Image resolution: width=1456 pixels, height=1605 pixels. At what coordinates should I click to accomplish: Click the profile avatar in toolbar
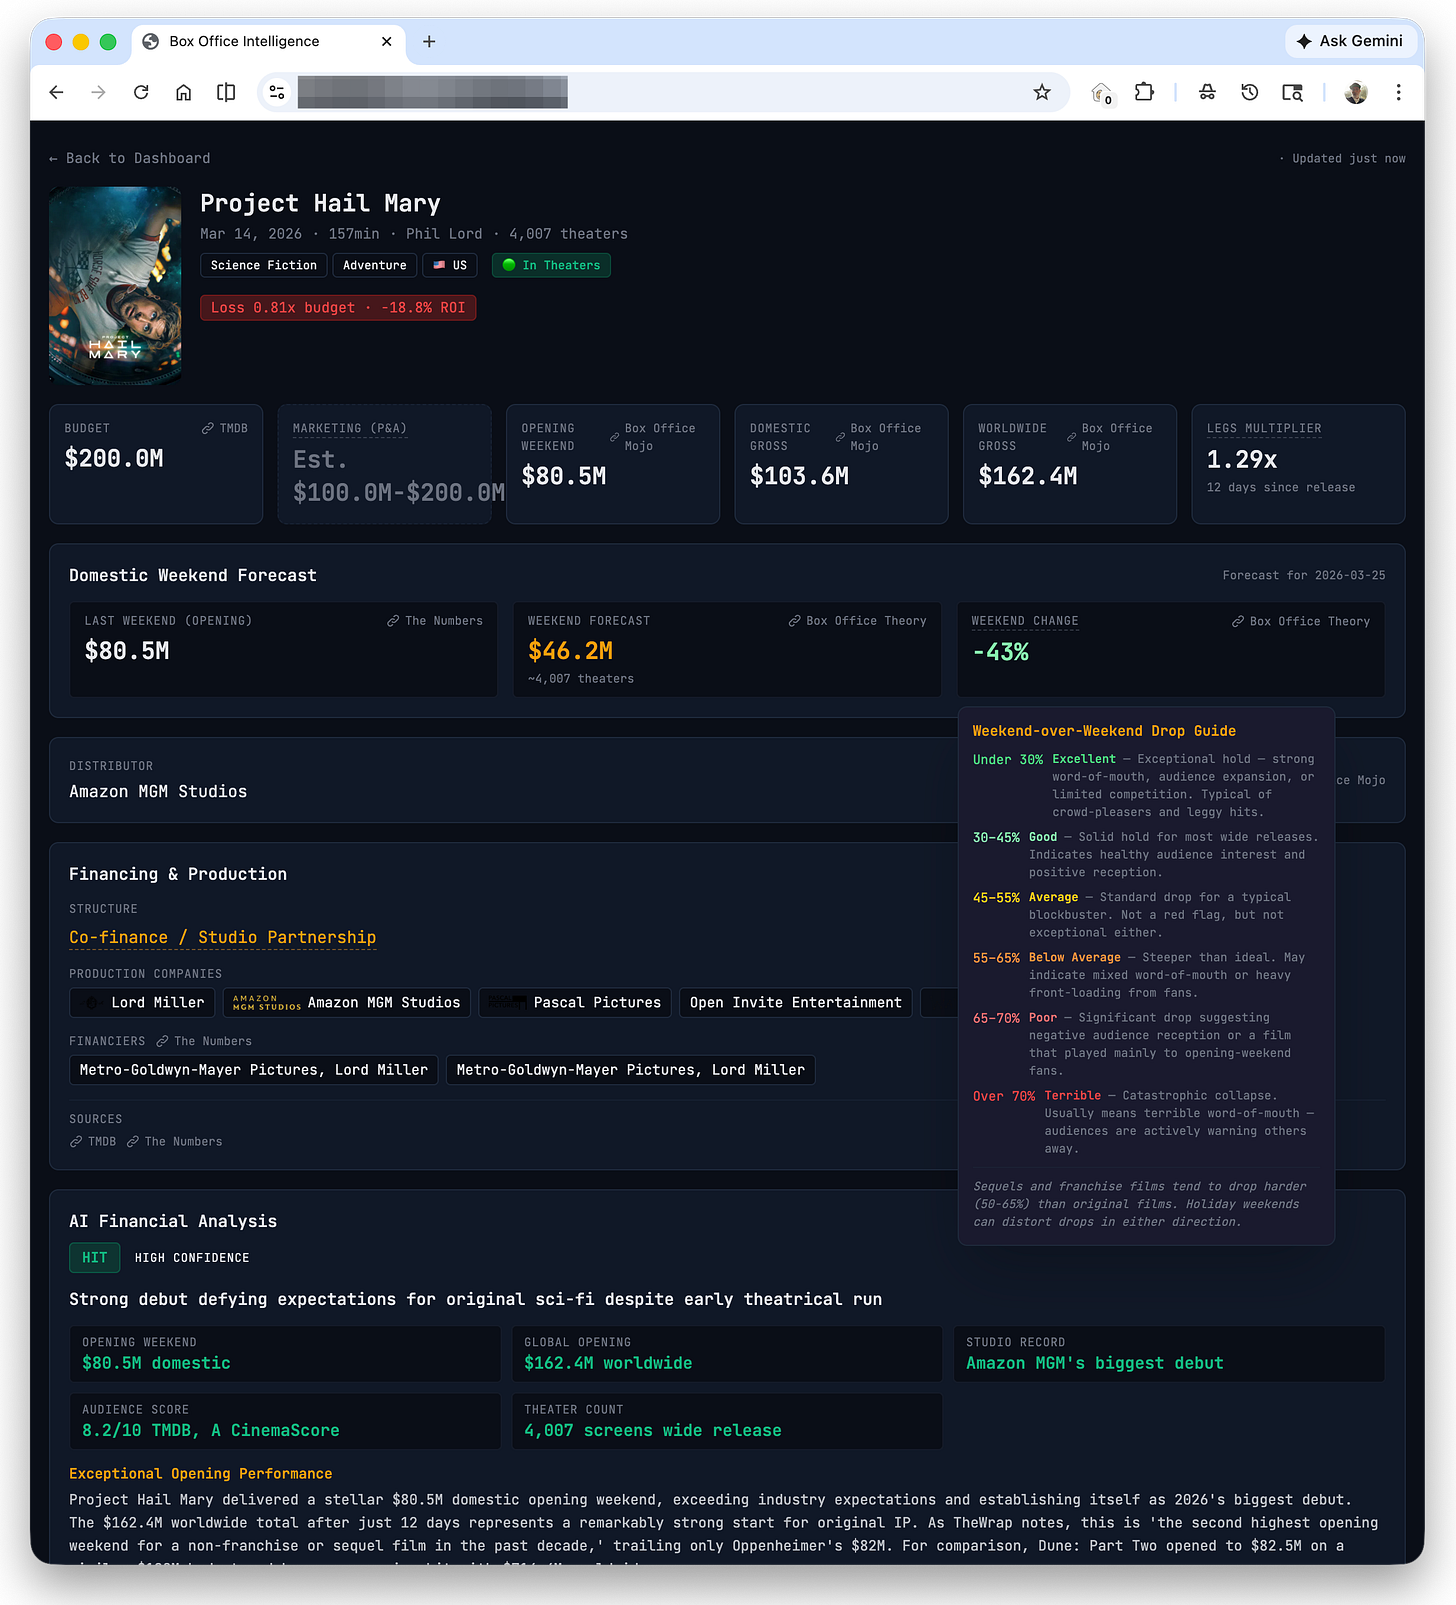(1356, 93)
